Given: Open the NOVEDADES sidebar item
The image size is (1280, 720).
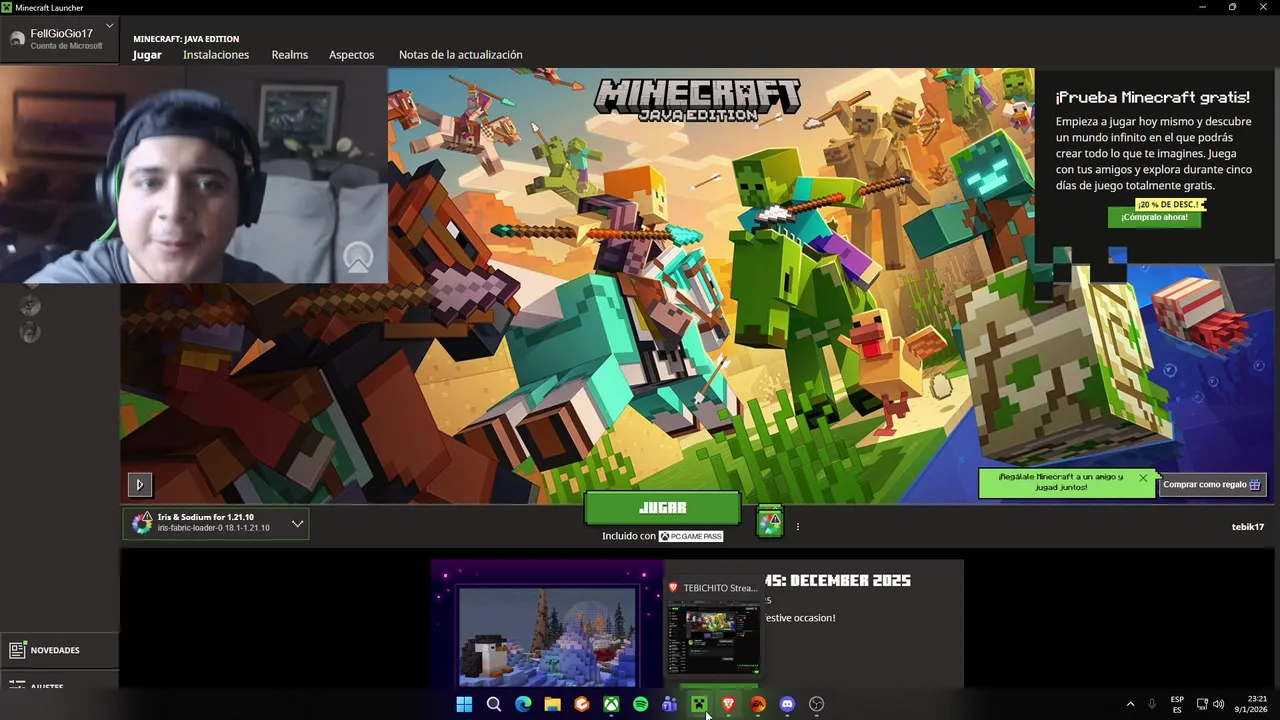Looking at the screenshot, I should click(x=59, y=650).
